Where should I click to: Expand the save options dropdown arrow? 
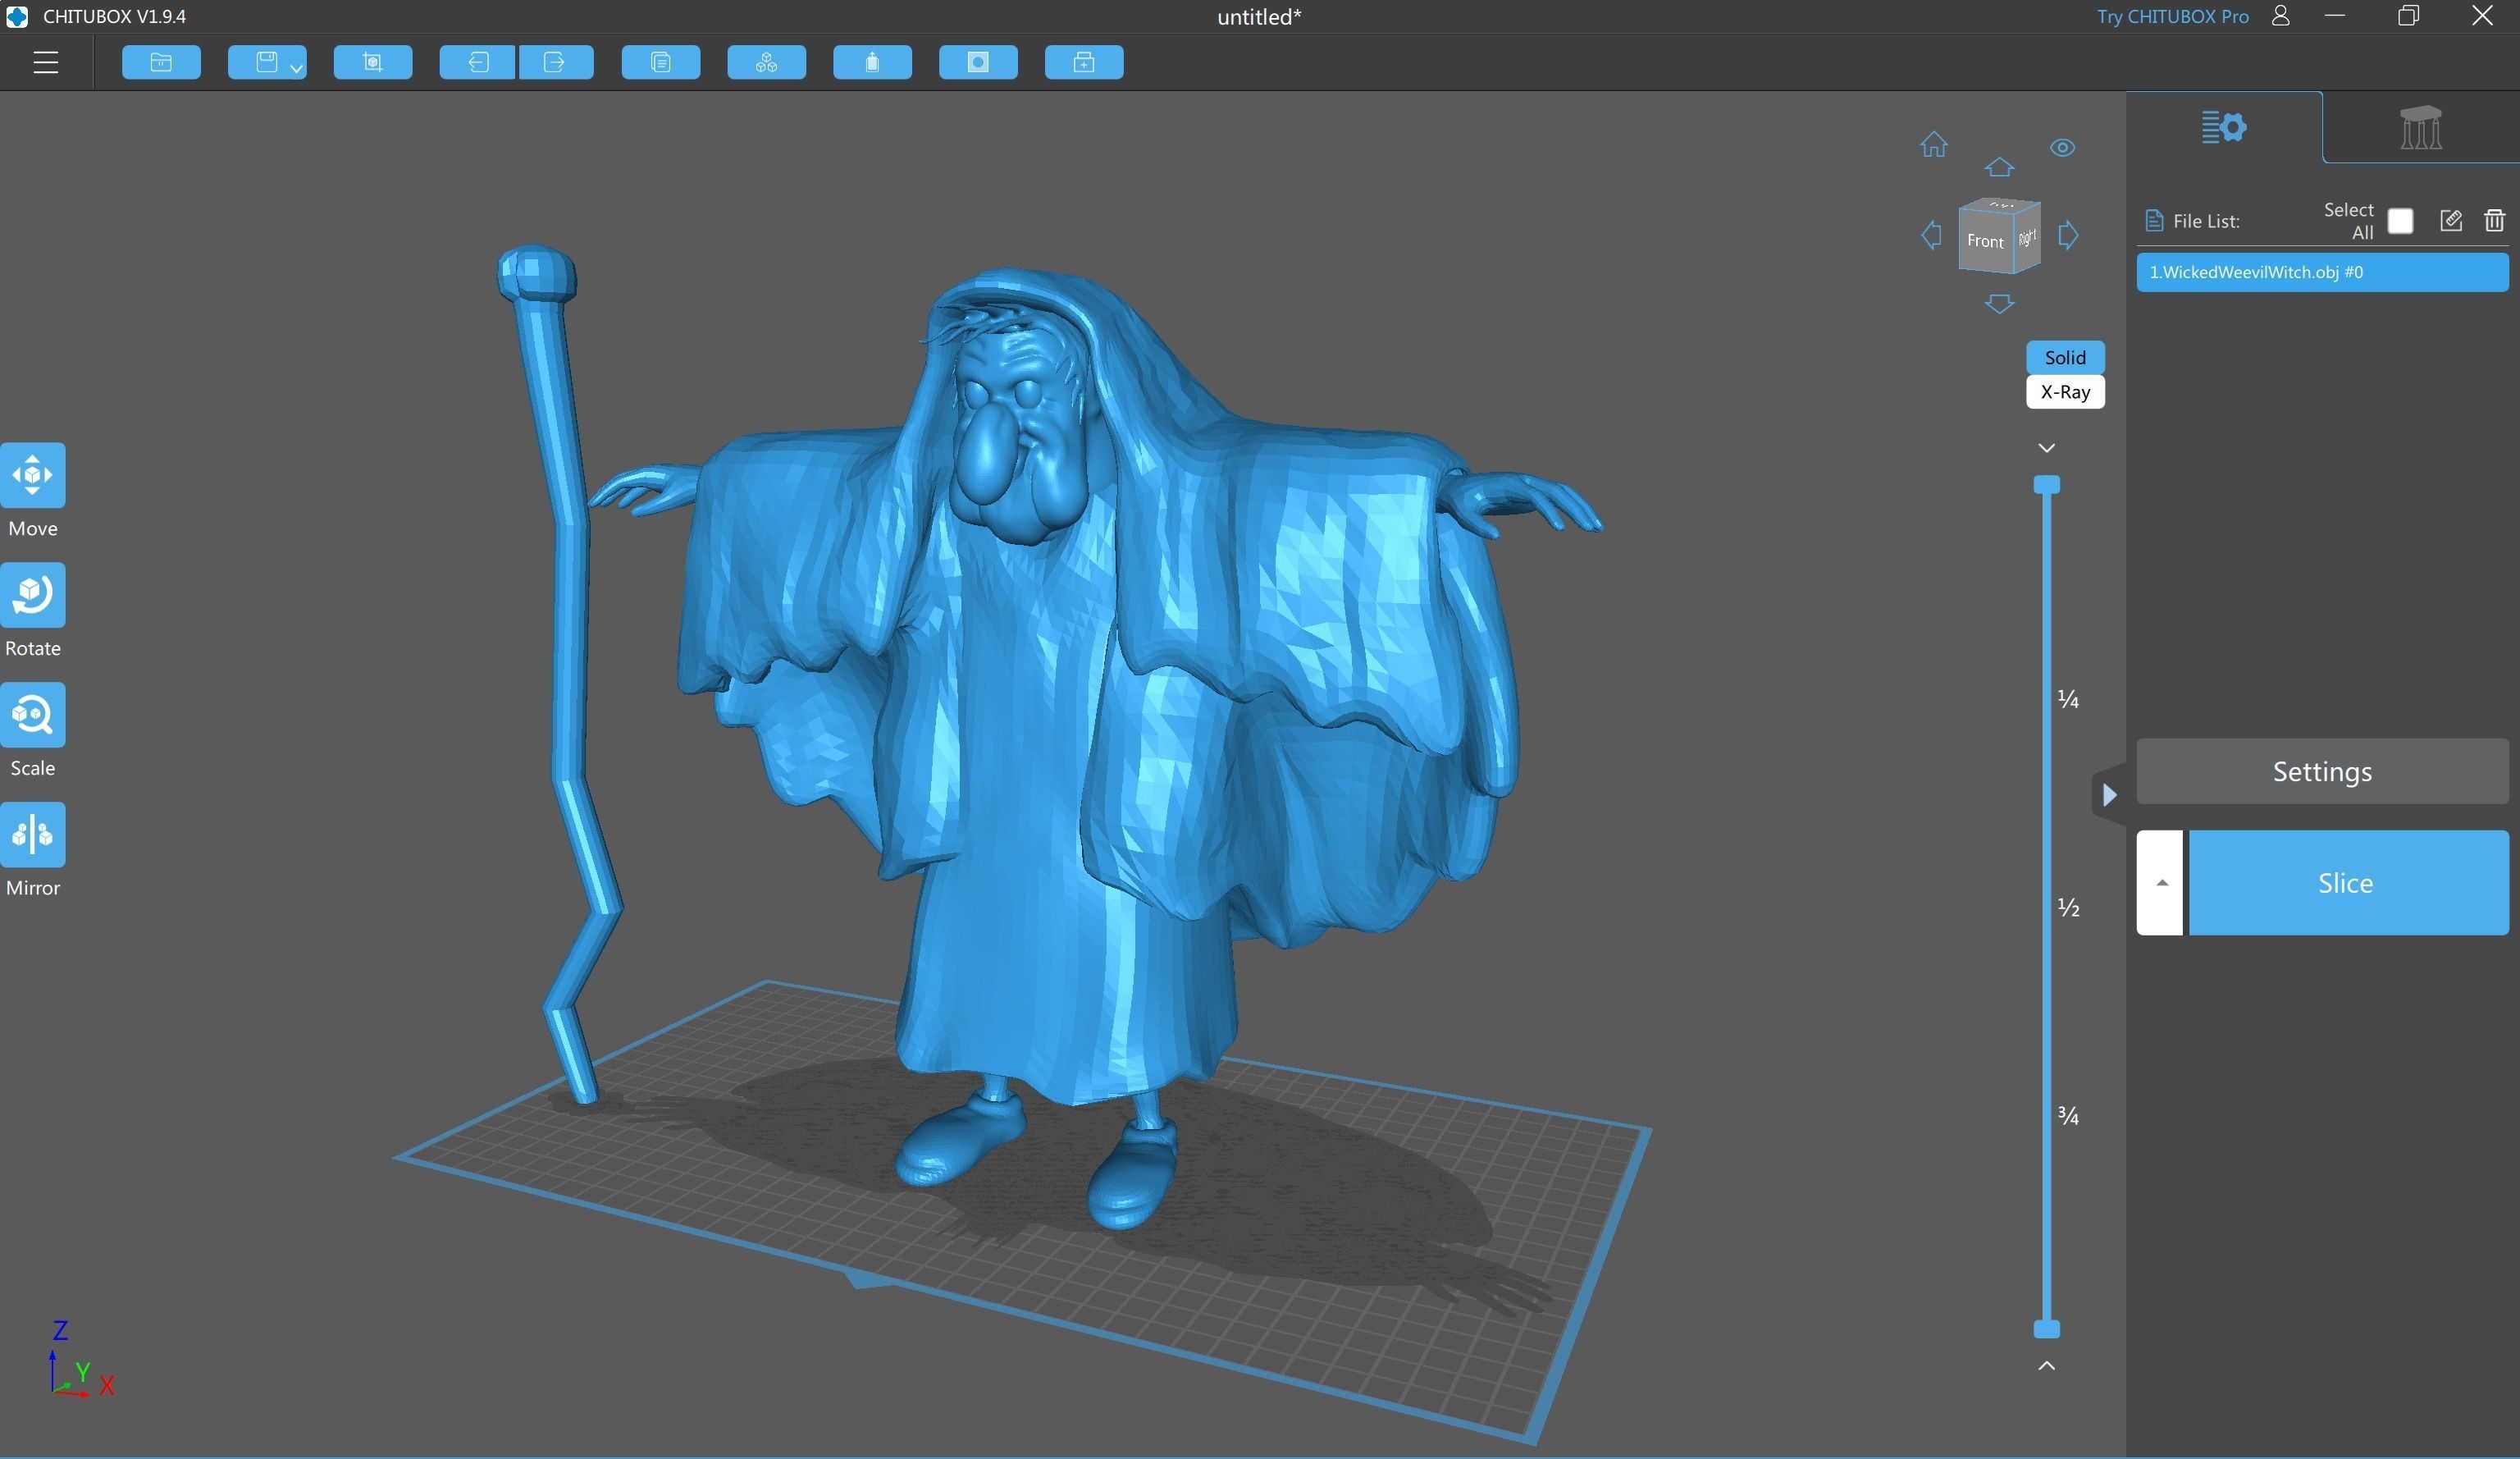[296, 68]
